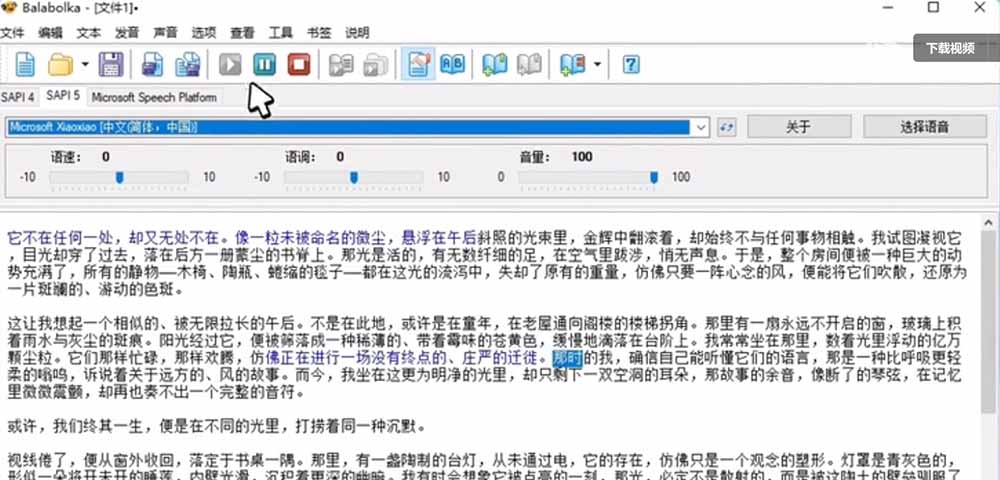Click the first grayed file conversion icon
The height and width of the screenshot is (480, 1000).
coord(341,64)
